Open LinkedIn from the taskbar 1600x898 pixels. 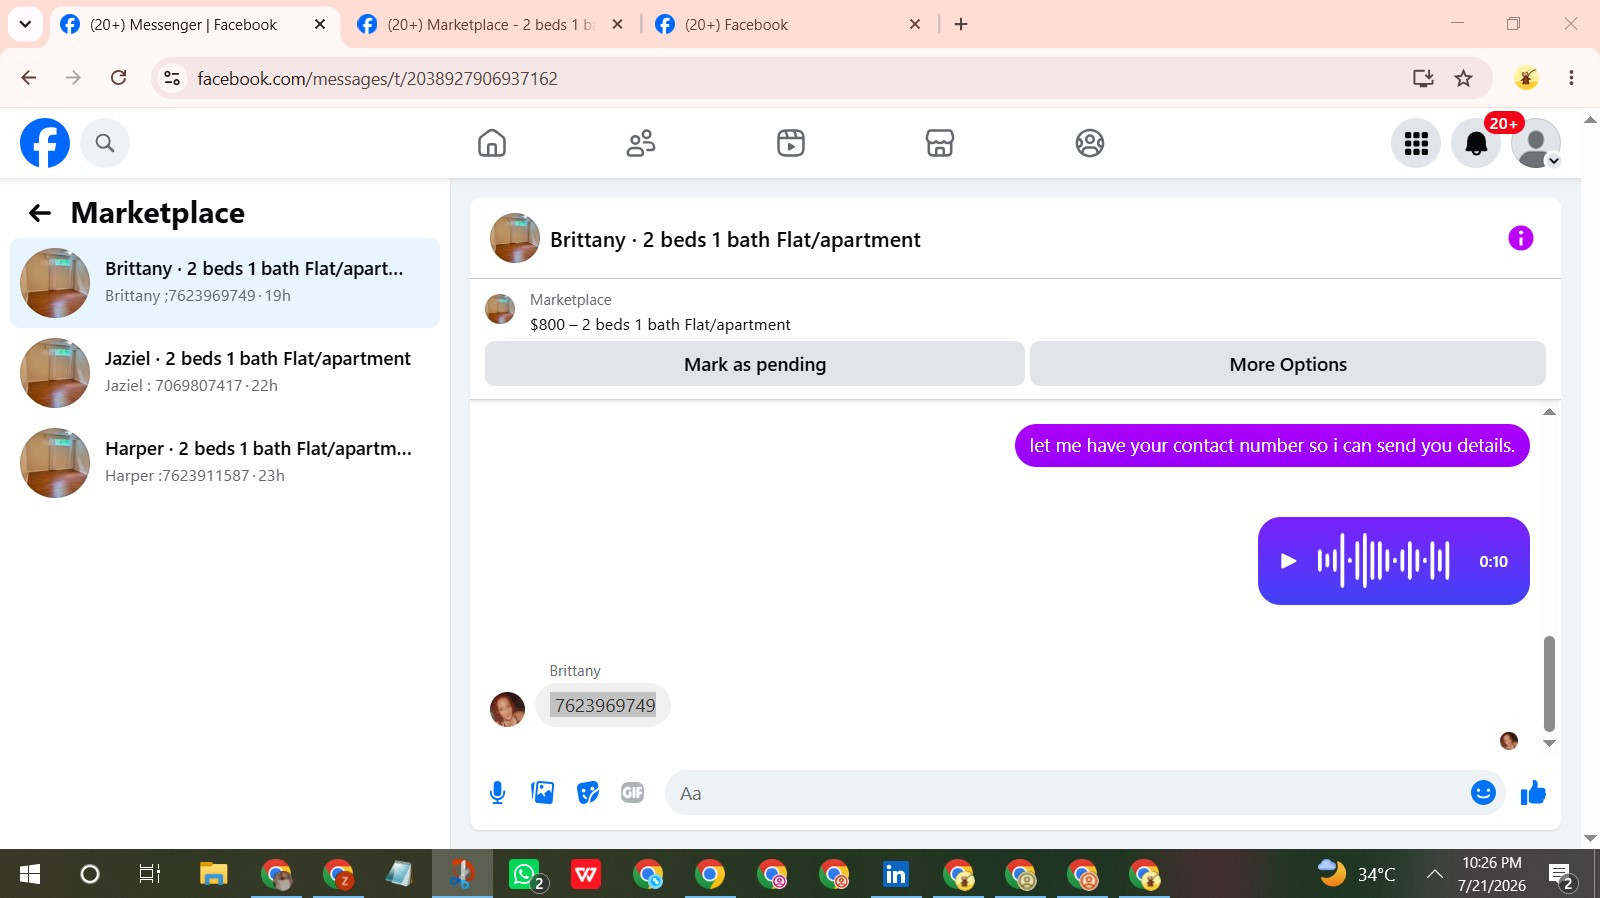coord(896,875)
